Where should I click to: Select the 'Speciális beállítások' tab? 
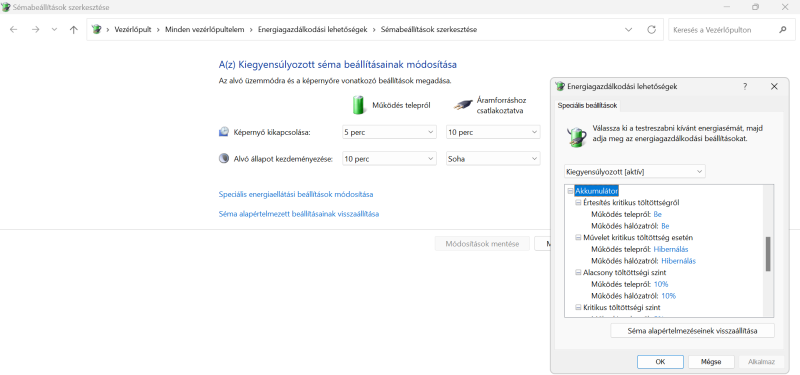(587, 105)
